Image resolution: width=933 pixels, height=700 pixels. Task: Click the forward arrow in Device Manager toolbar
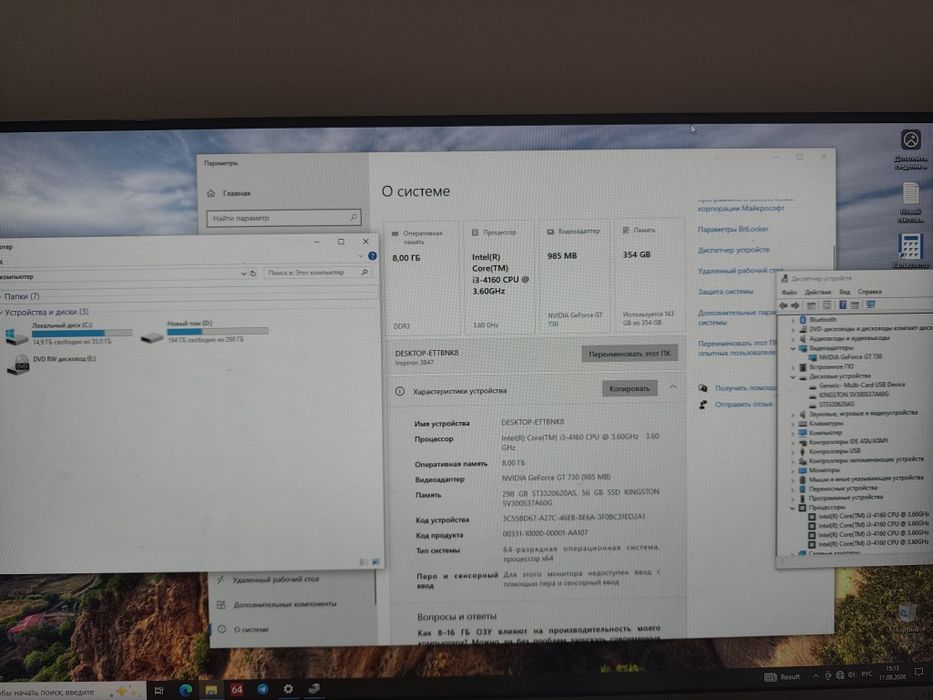pos(795,305)
